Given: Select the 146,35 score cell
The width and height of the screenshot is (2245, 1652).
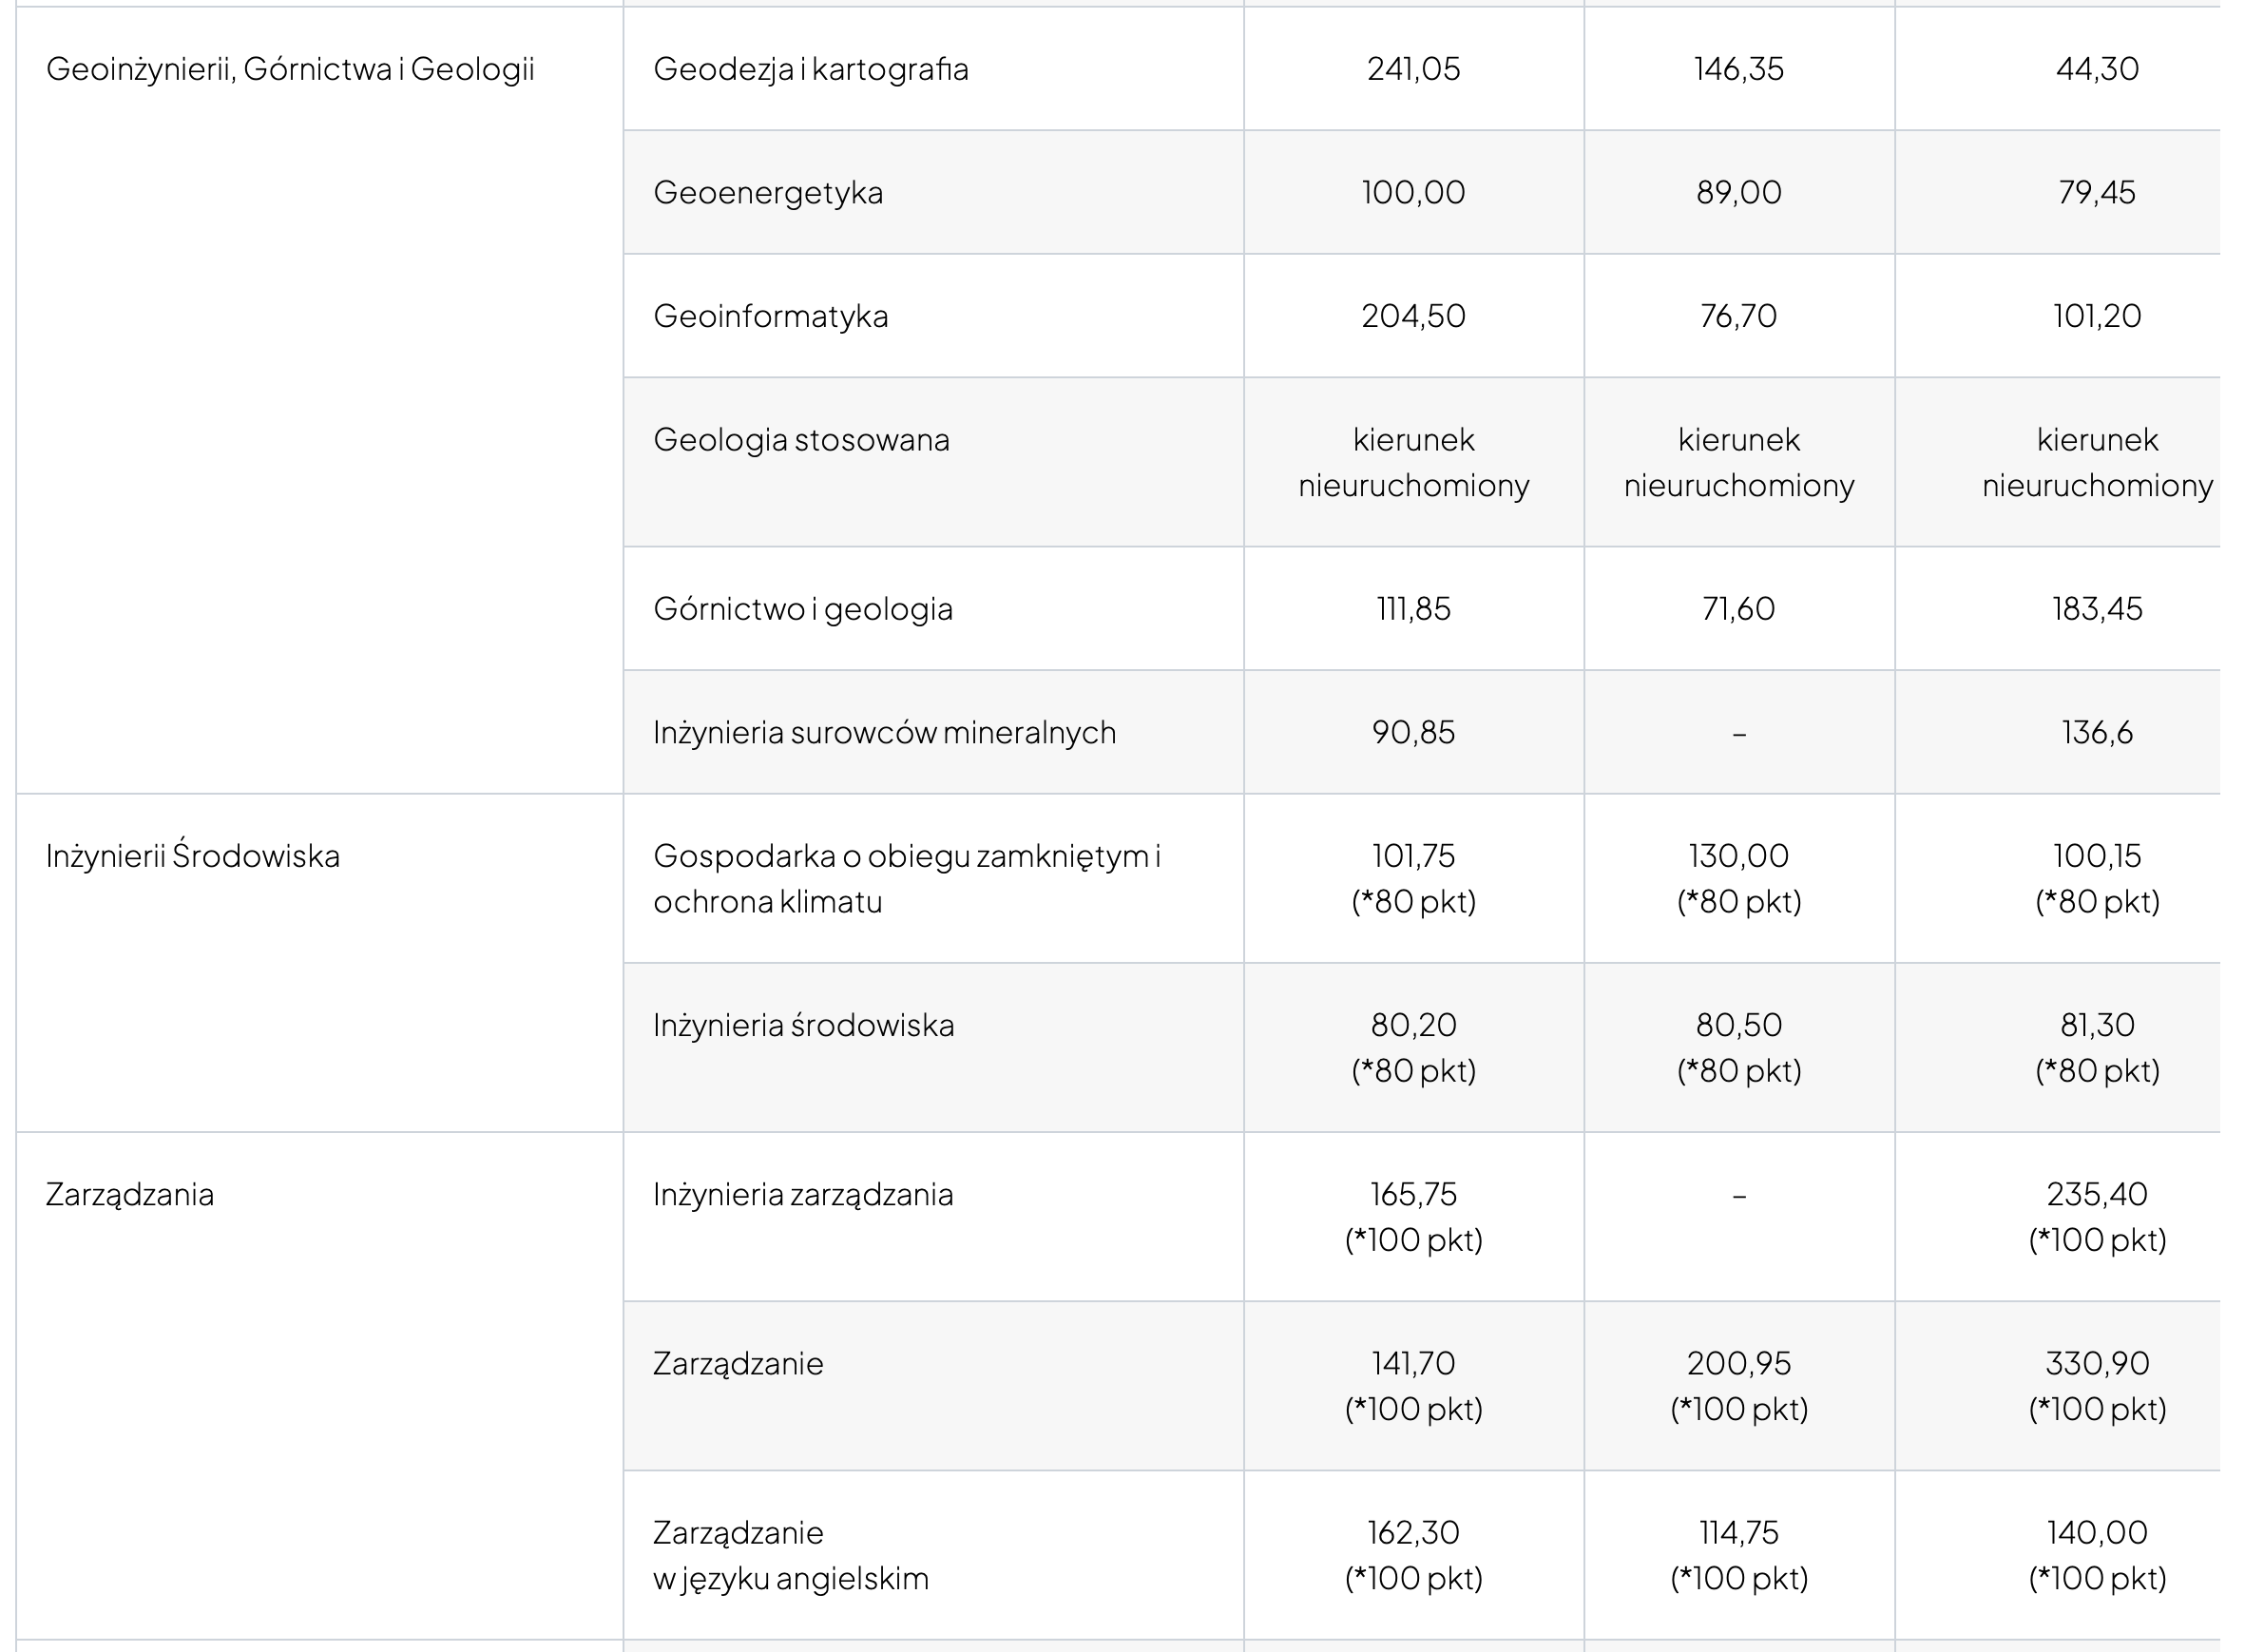Looking at the screenshot, I should [1738, 69].
